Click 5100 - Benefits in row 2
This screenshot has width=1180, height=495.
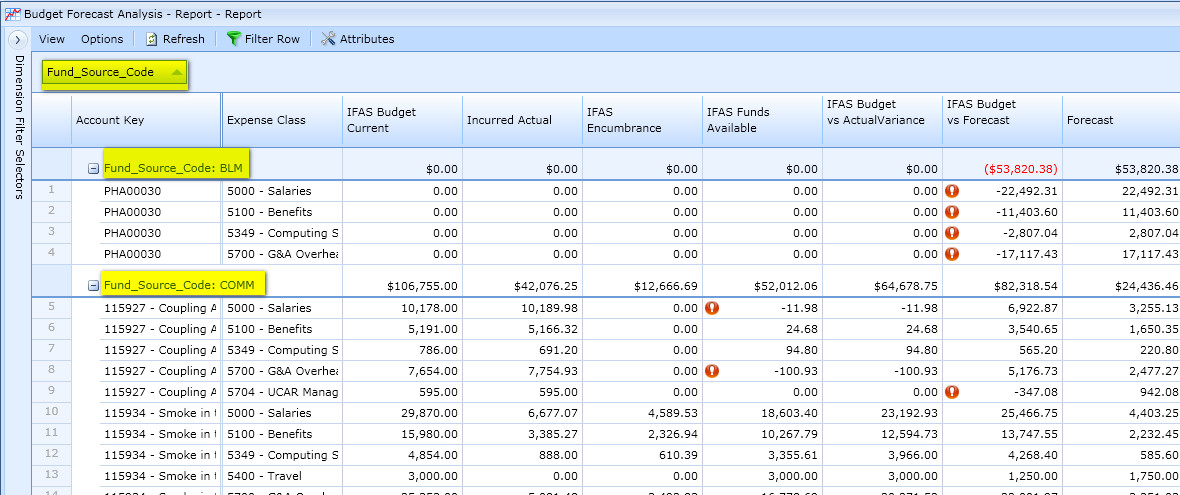pos(269,212)
